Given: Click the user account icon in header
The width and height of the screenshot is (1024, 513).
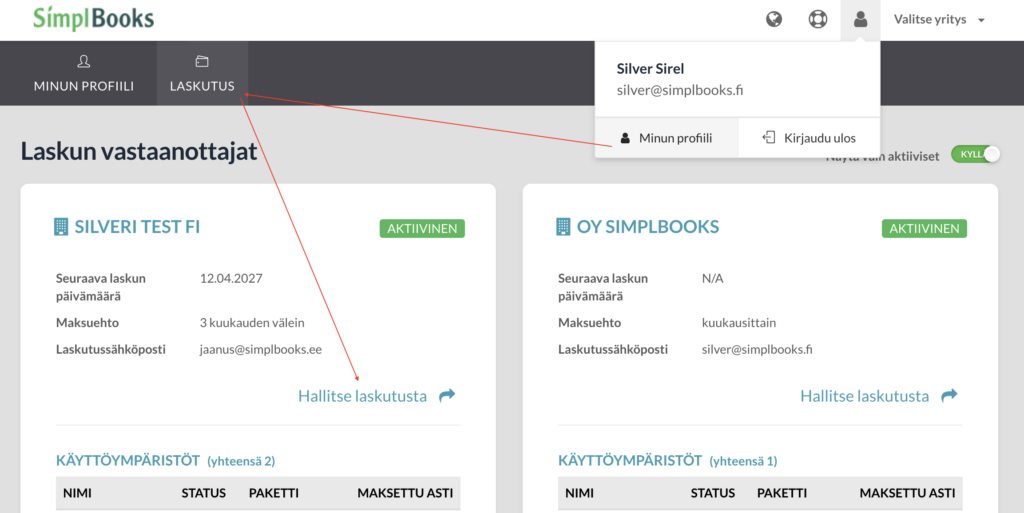Looking at the screenshot, I should click(860, 19).
